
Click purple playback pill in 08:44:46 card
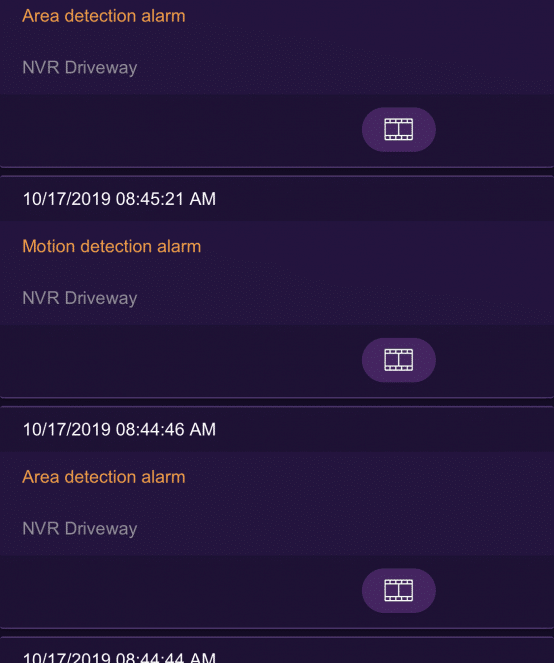tap(398, 590)
